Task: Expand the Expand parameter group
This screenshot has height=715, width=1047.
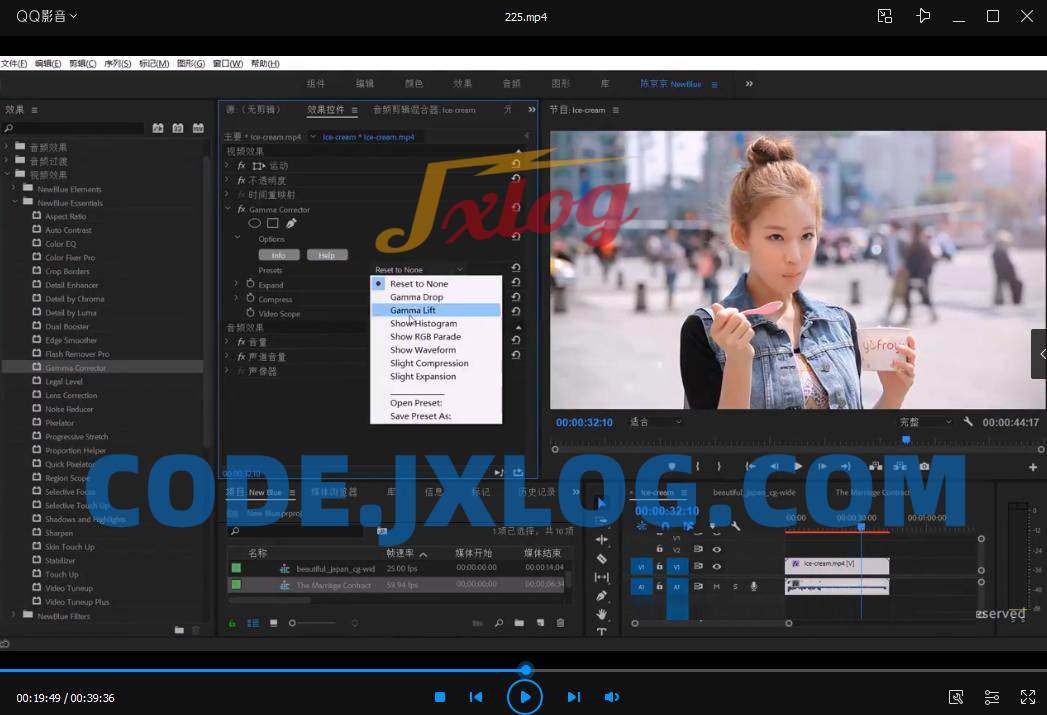Action: (x=237, y=284)
